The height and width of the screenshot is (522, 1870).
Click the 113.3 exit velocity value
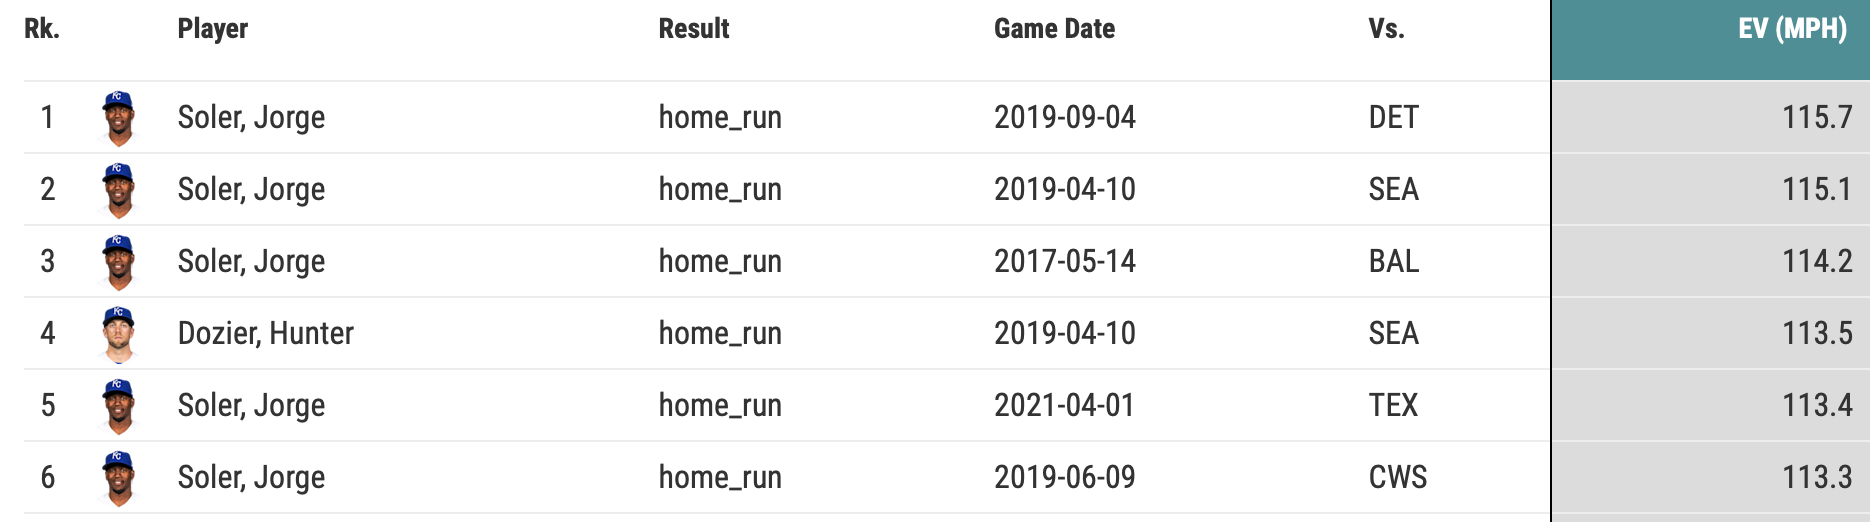point(1816,477)
